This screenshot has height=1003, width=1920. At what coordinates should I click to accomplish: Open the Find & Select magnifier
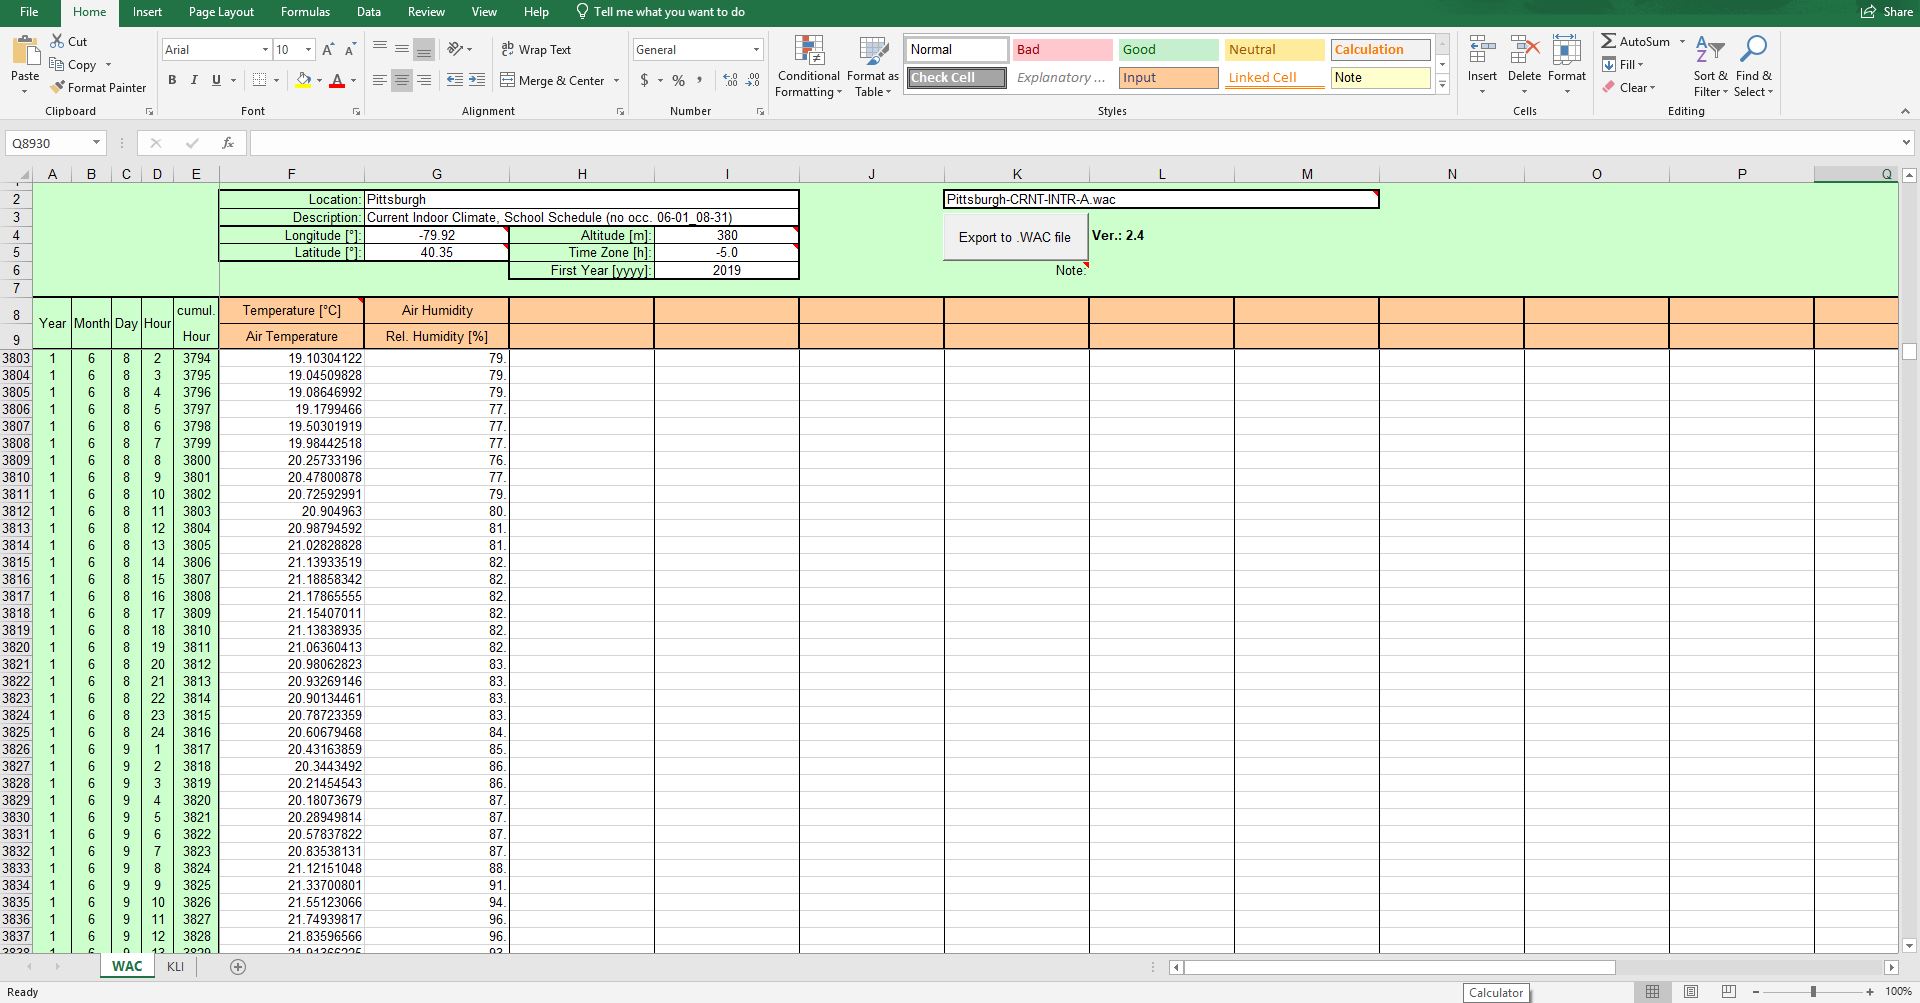click(x=1753, y=50)
